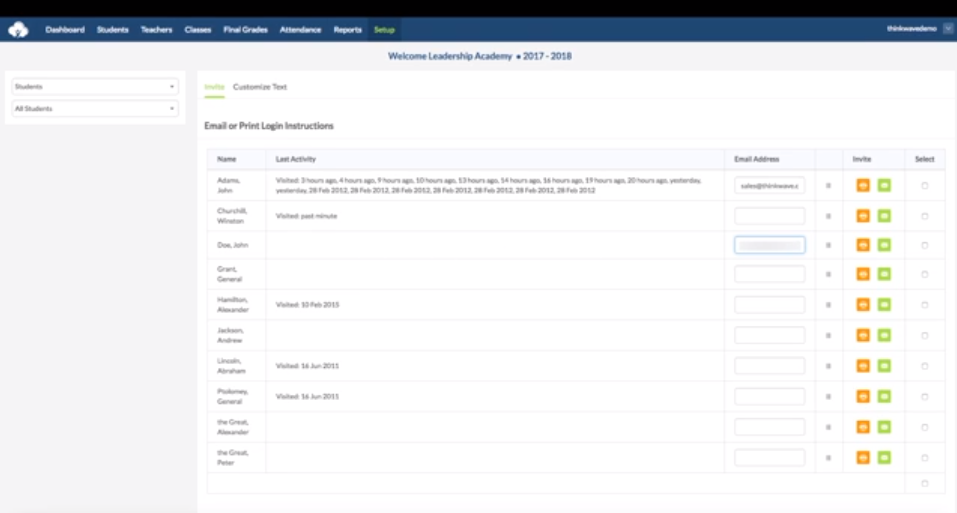Send email invite to Lincoln, Abraham
This screenshot has height=513, width=957.
[x=884, y=366]
